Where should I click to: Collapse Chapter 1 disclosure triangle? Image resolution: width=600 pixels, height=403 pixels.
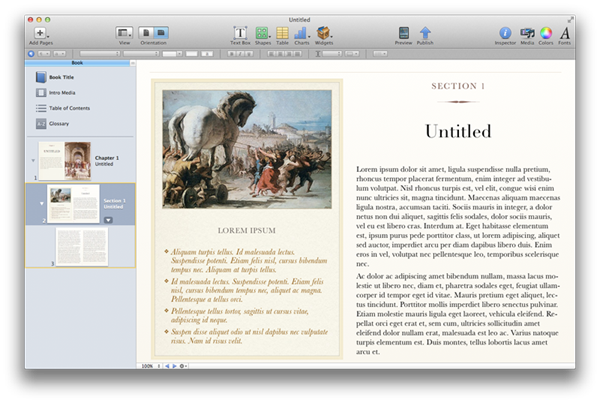click(x=32, y=160)
